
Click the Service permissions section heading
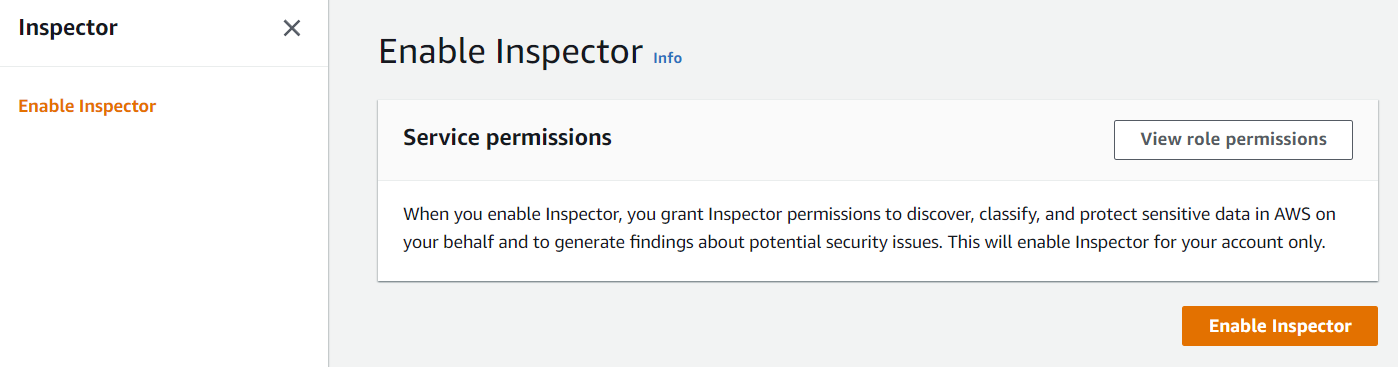507,138
